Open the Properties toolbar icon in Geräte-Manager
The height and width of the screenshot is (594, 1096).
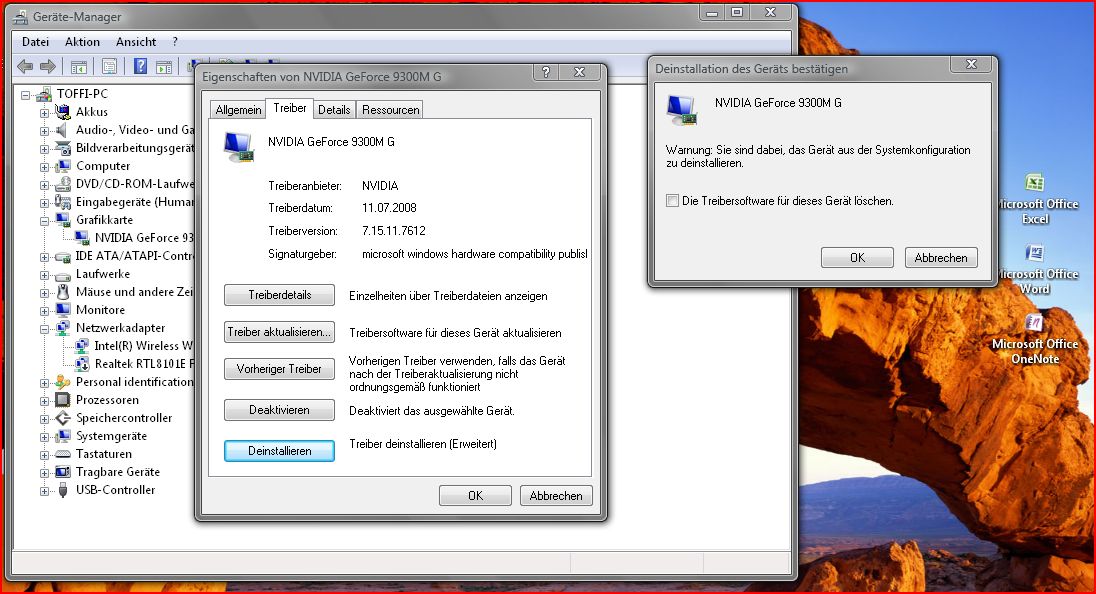(109, 67)
